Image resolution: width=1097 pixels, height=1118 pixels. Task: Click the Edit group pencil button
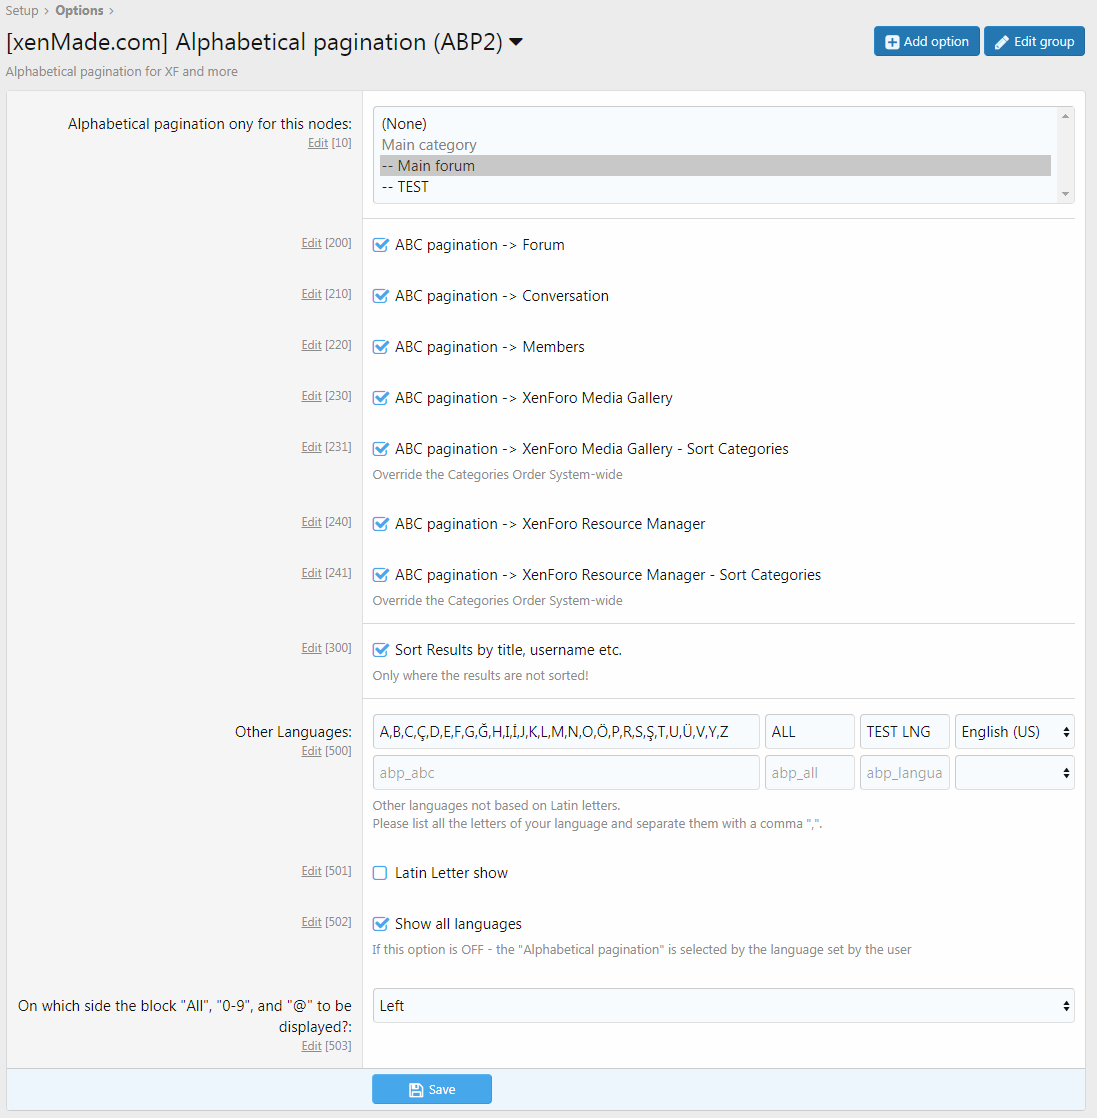[x=1034, y=42]
